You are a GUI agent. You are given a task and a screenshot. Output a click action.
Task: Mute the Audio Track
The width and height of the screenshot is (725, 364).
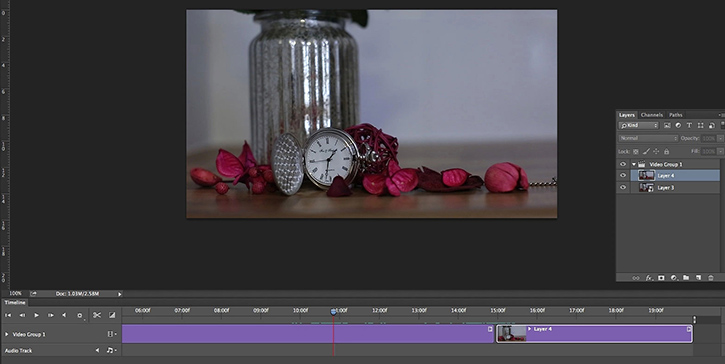click(x=97, y=350)
